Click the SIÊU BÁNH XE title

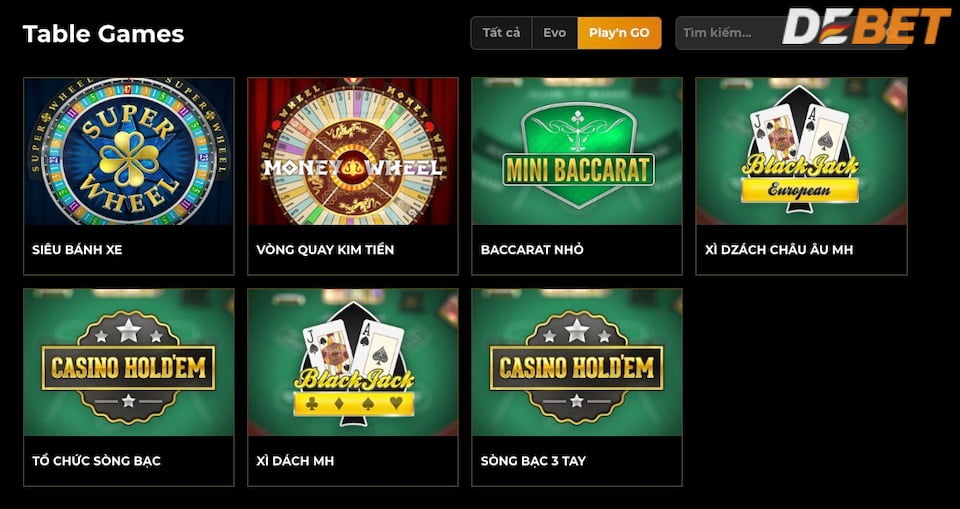point(77,250)
